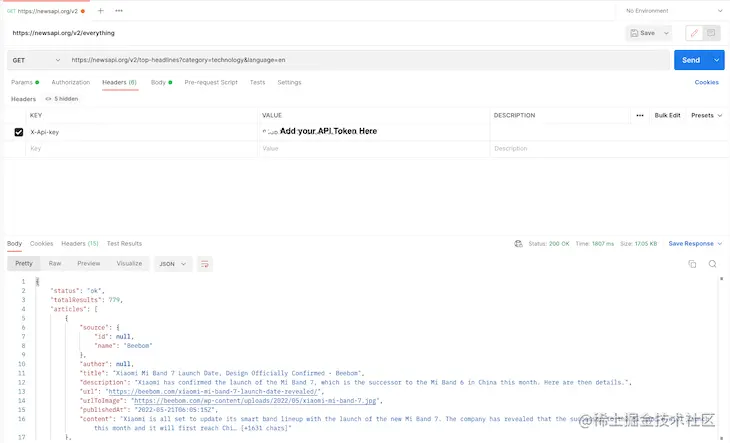Screen dimensions: 730x443
Task: Click Save Response
Action: pos(691,243)
